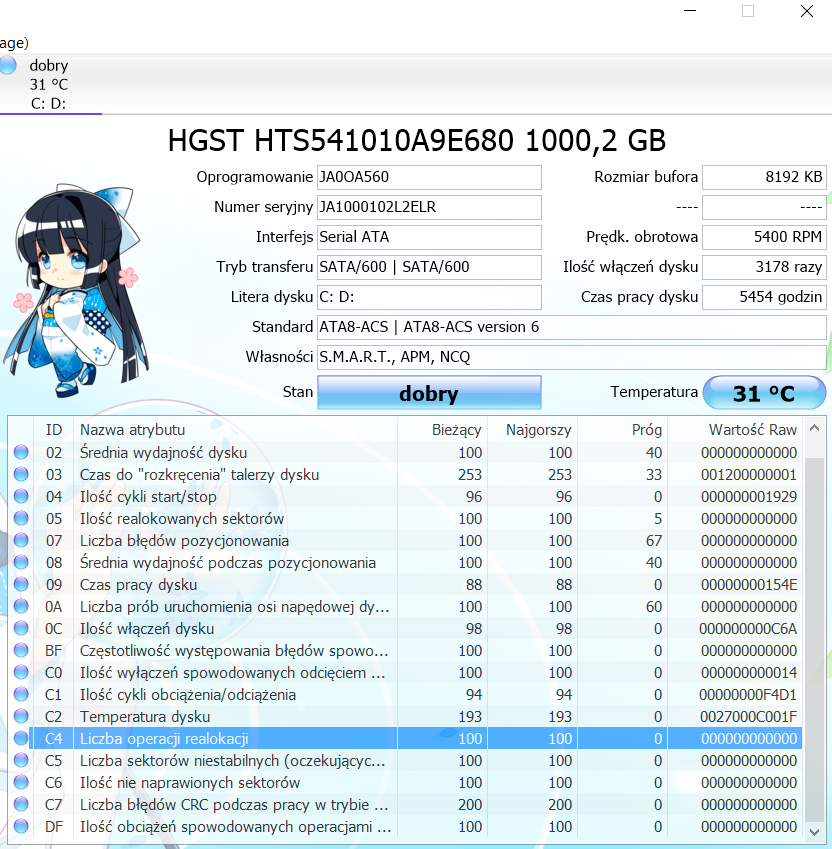
Task: Click the scroll up arrow of attribute list
Action: pos(814,428)
